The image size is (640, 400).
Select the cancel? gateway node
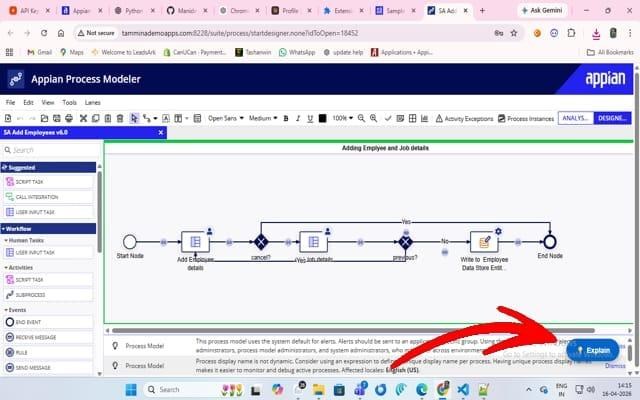pos(261,242)
